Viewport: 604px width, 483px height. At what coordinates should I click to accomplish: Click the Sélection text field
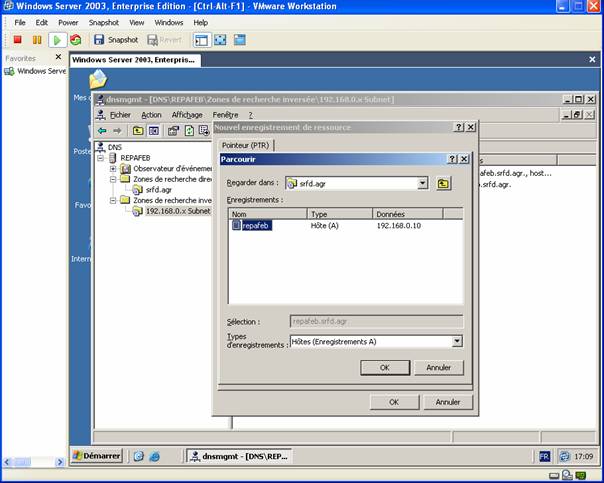click(376, 321)
